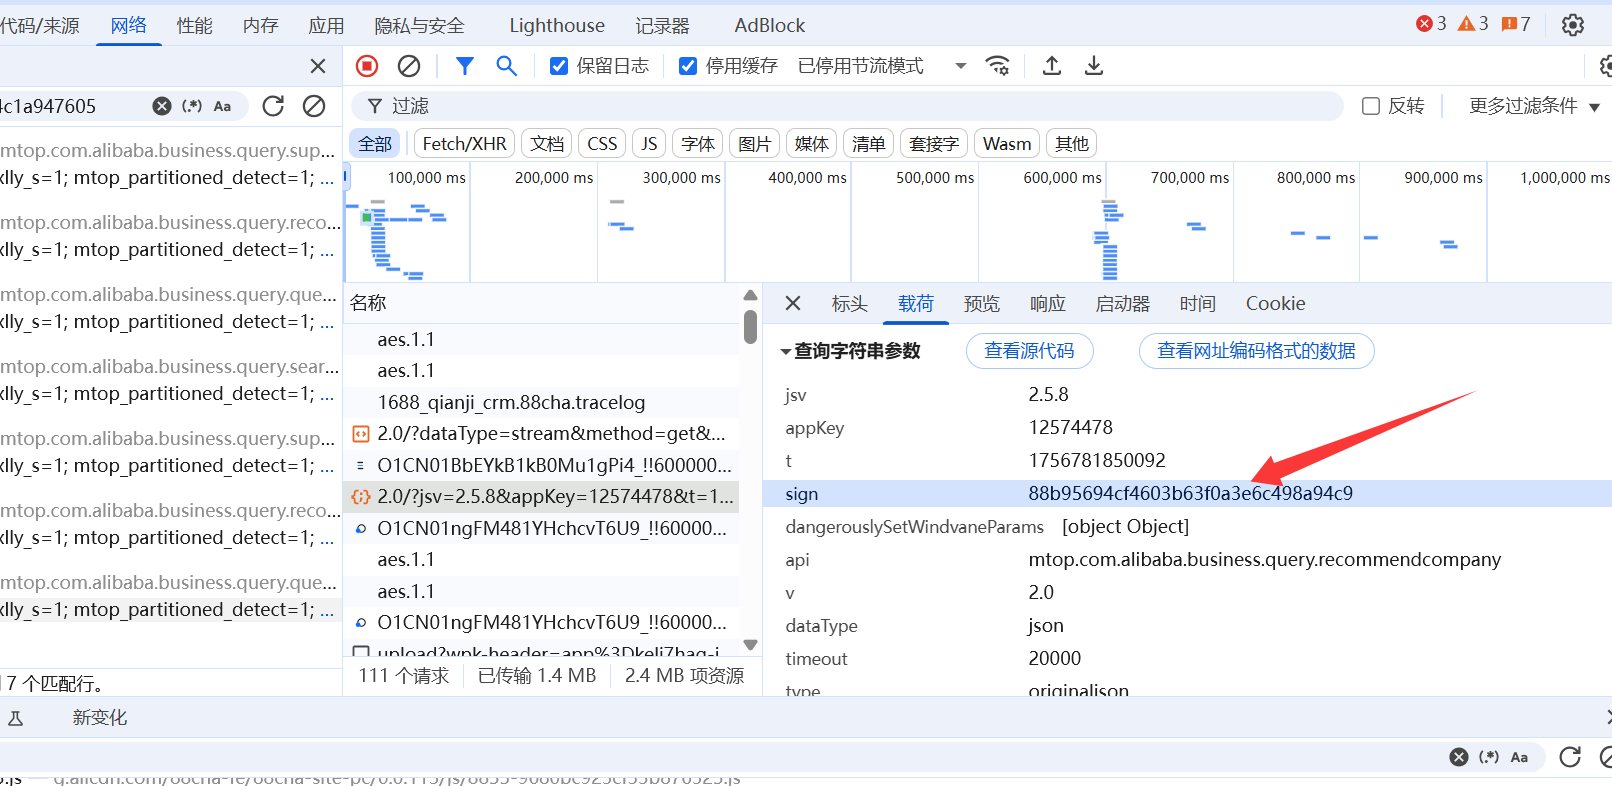This screenshot has height=786, width=1612.
Task: Switch to 网络 panel tab
Action: pyautogui.click(x=129, y=25)
